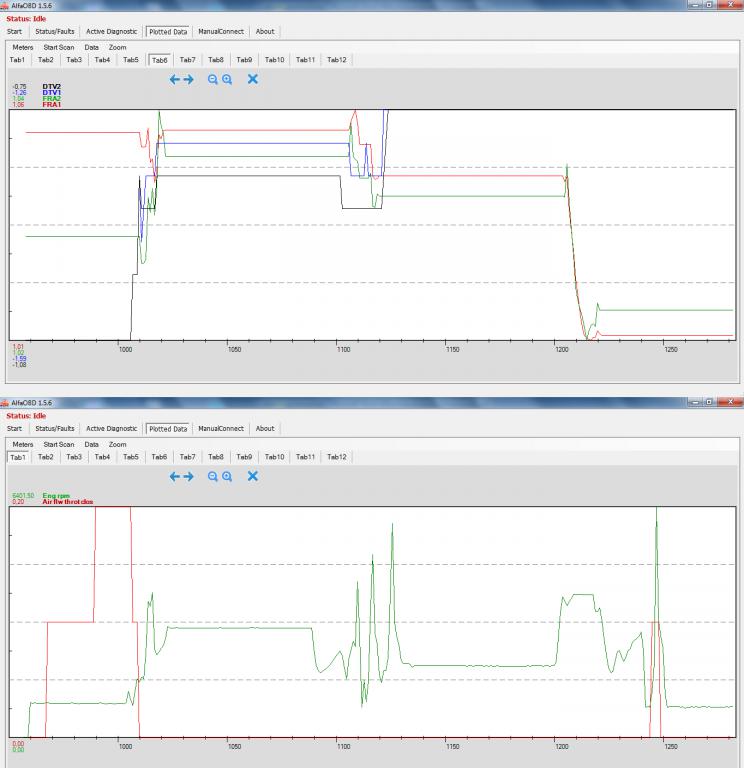
Task: Open ManualConnect tab in the DTV/FRA graph window
Action: [x=221, y=31]
